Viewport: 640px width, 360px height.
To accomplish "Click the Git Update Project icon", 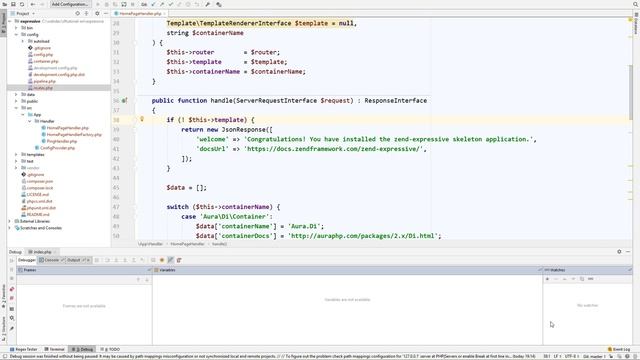I will pyautogui.click(x=153, y=4).
